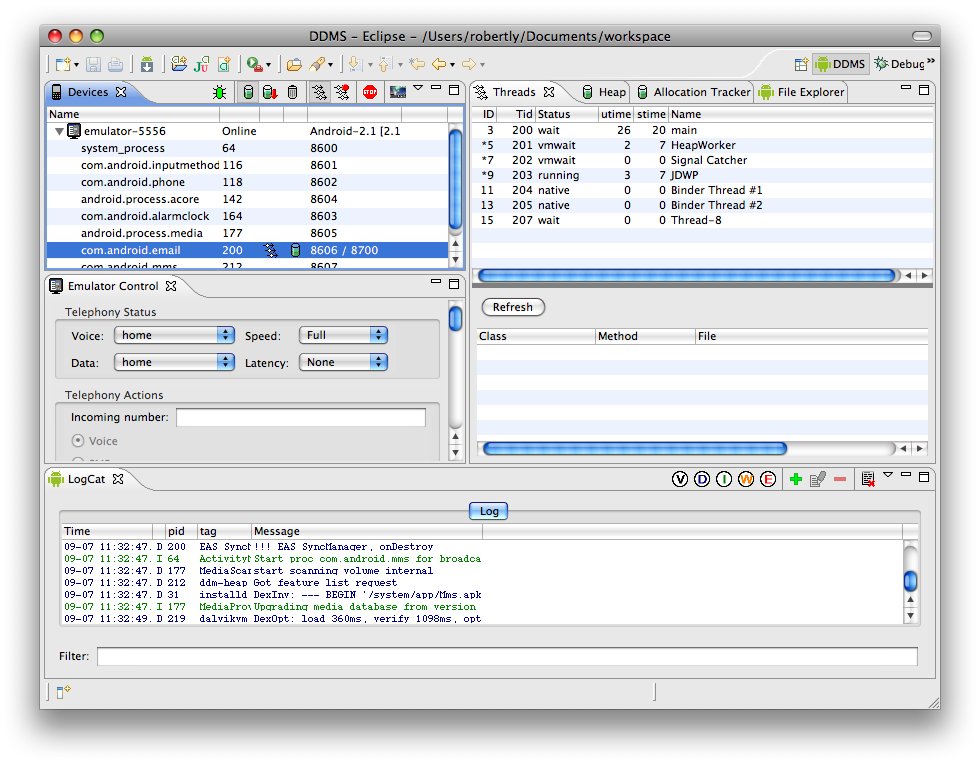Screen dimensions: 980x764
Task: Enable the Error log level filter
Action: tap(768, 479)
